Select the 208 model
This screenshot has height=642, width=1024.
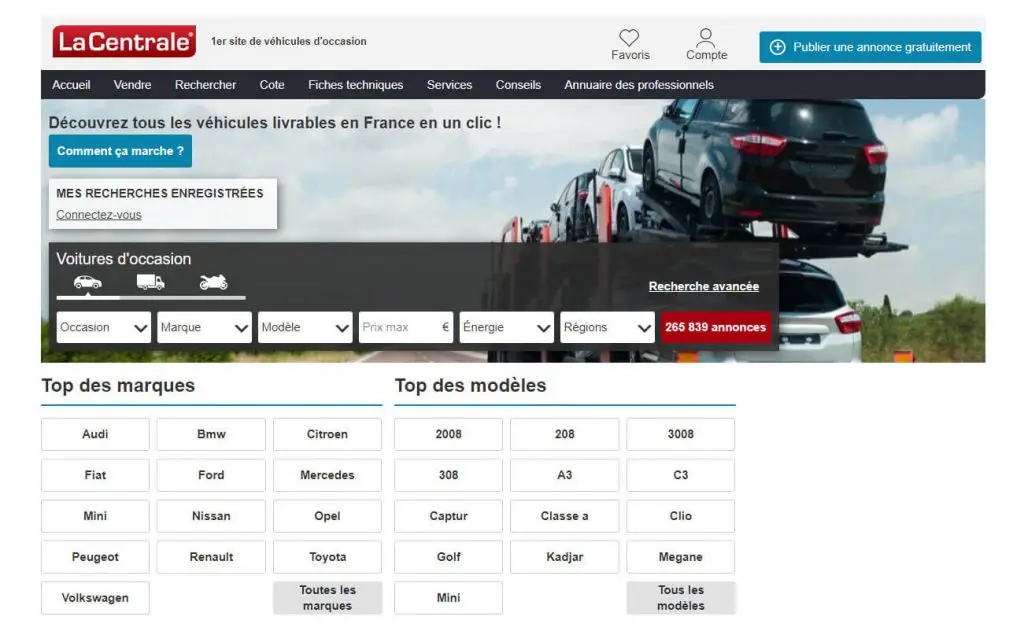pos(565,434)
